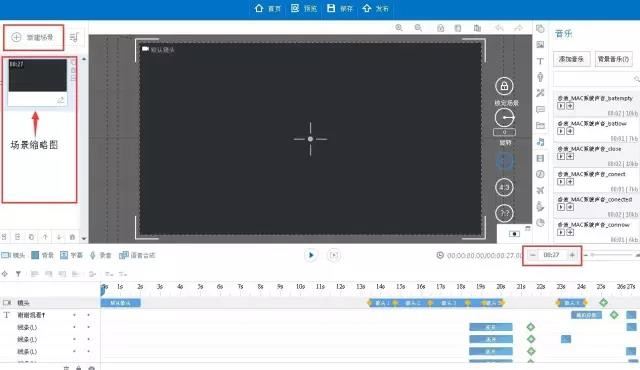
Task: Open the Character roles panel
Action: tap(540, 77)
